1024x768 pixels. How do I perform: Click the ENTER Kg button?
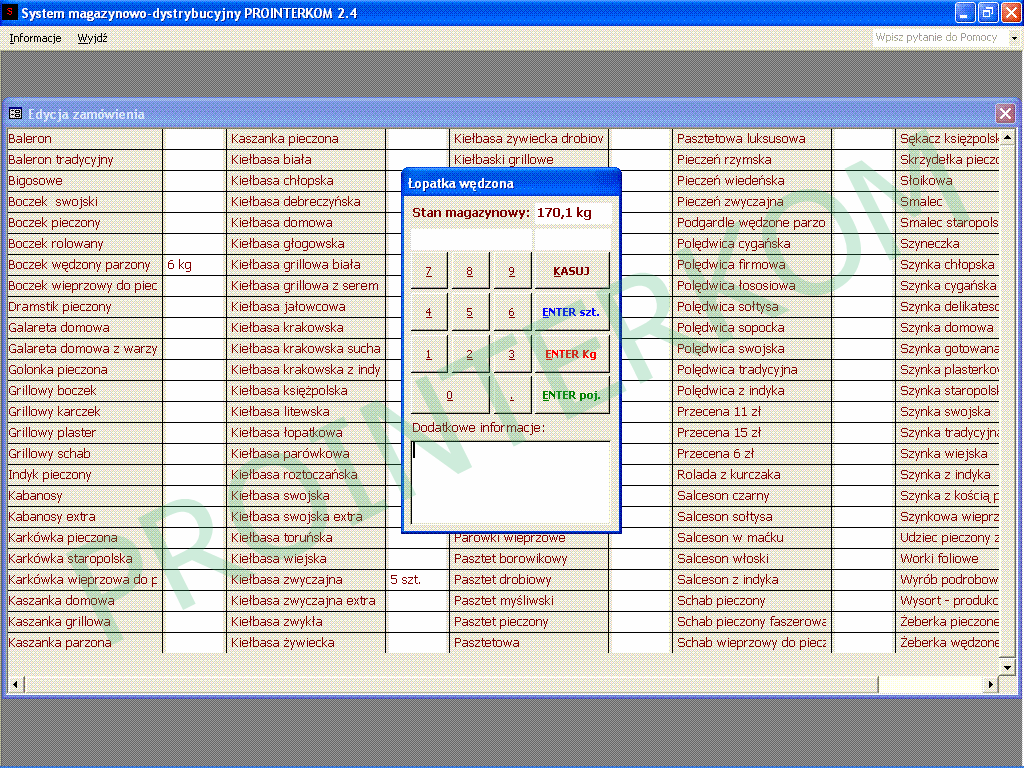point(571,354)
